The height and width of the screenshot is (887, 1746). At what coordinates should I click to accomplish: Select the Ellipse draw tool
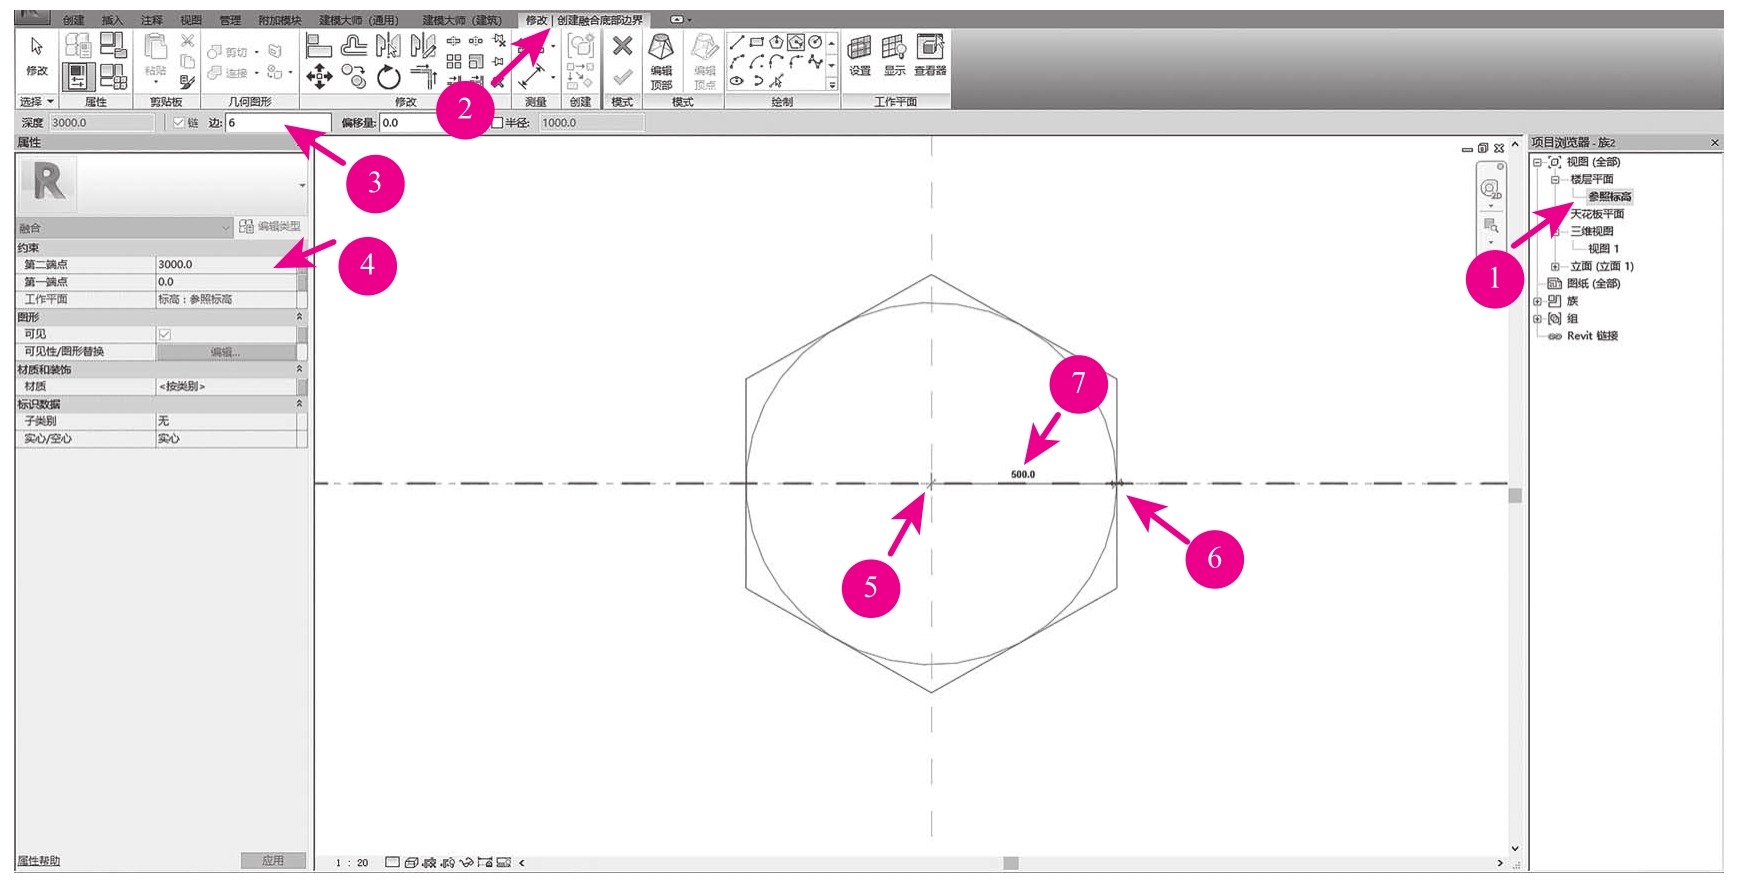coord(737,81)
